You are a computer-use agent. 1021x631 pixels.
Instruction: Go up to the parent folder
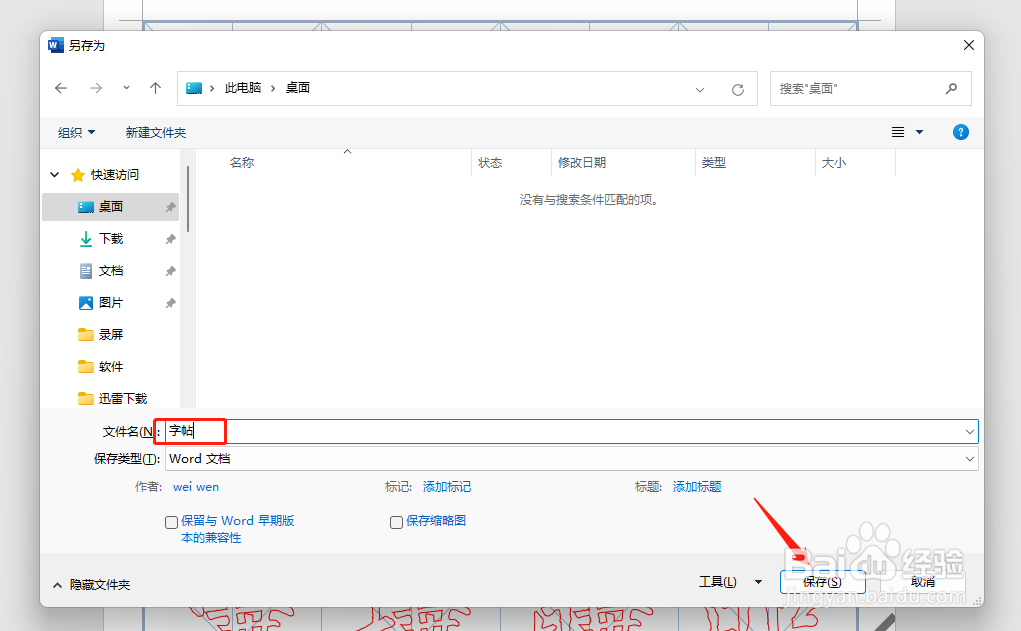[x=155, y=88]
